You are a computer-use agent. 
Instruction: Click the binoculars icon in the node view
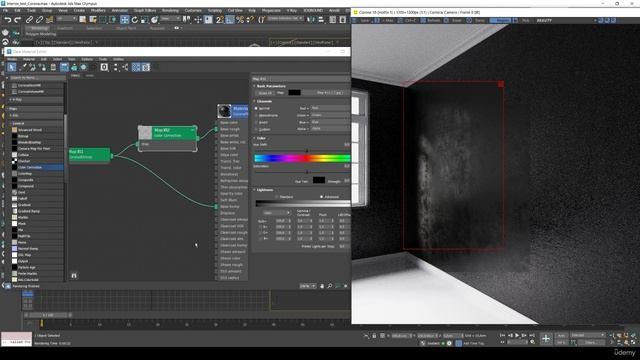click(74, 276)
